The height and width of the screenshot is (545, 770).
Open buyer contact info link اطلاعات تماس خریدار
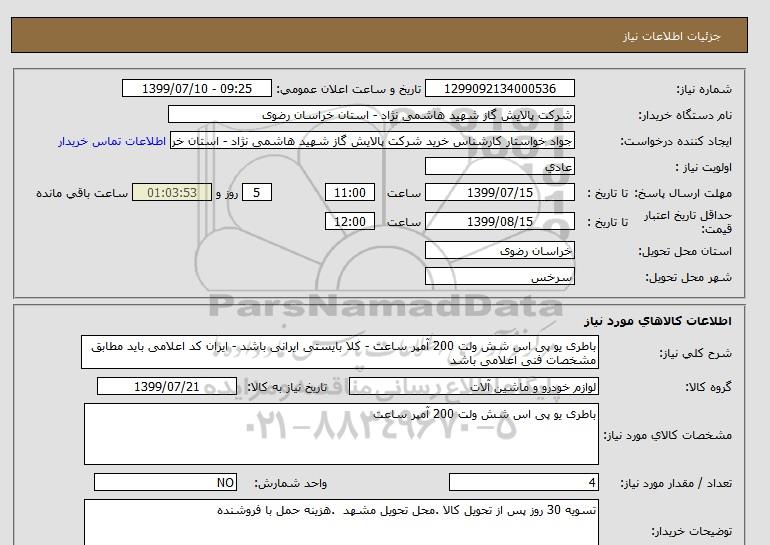tap(112, 141)
